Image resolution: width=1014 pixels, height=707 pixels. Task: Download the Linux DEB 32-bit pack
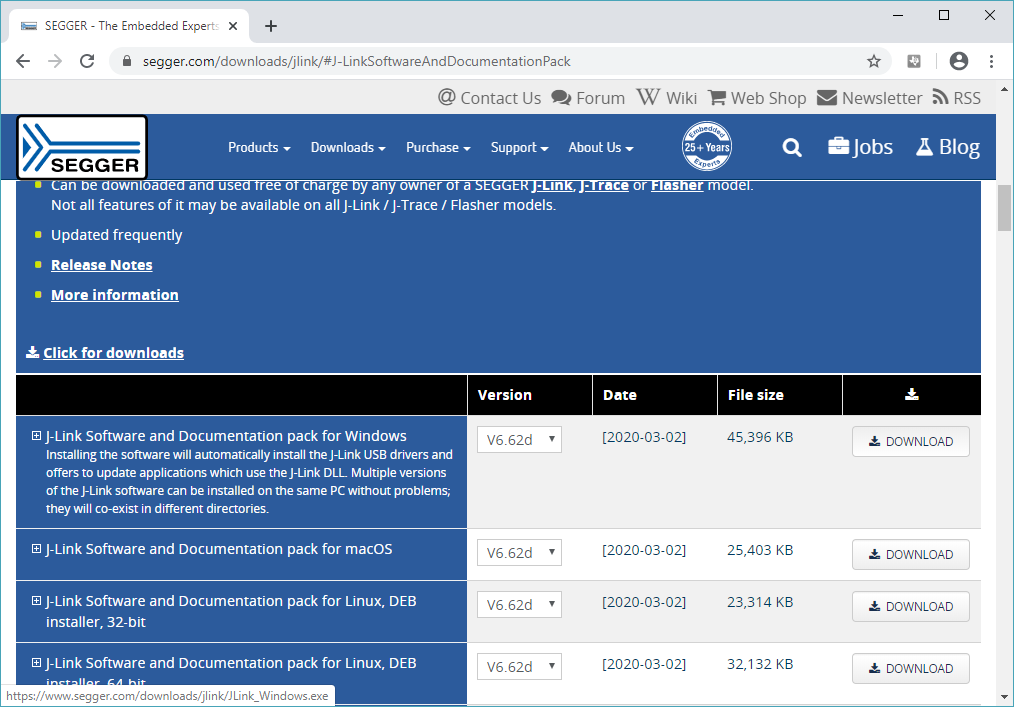tap(911, 606)
